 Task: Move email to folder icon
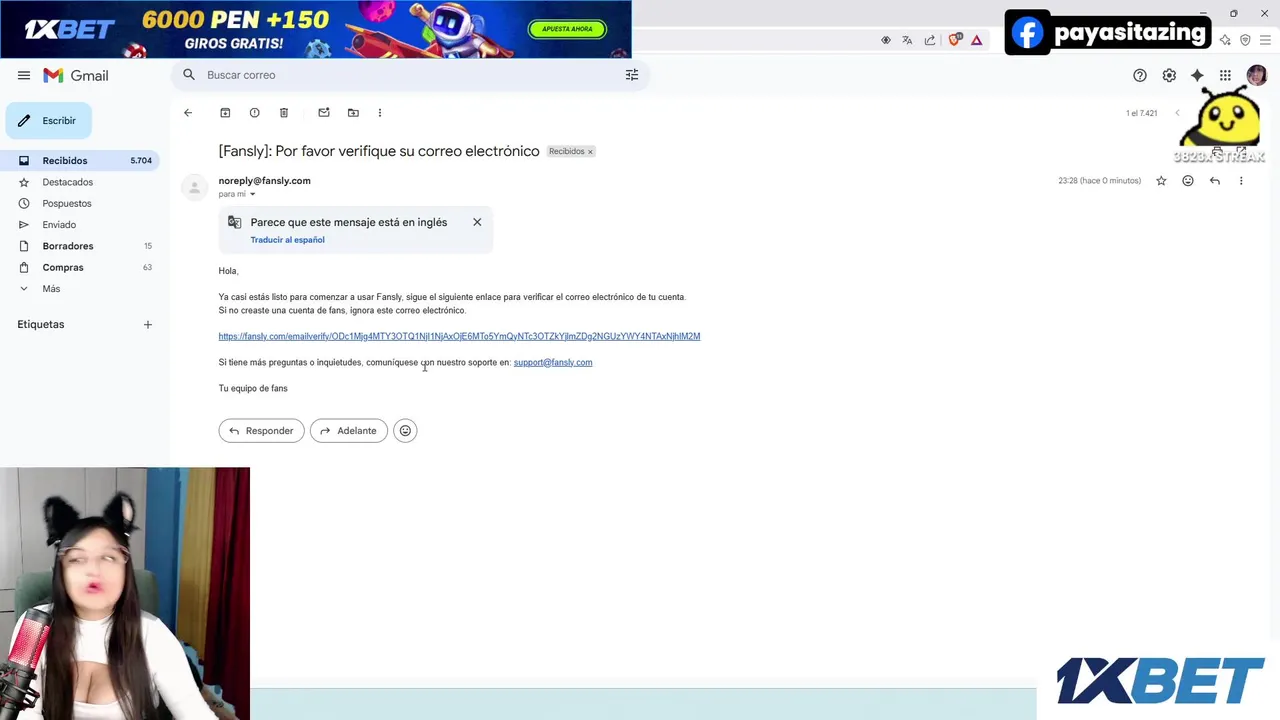pos(353,113)
